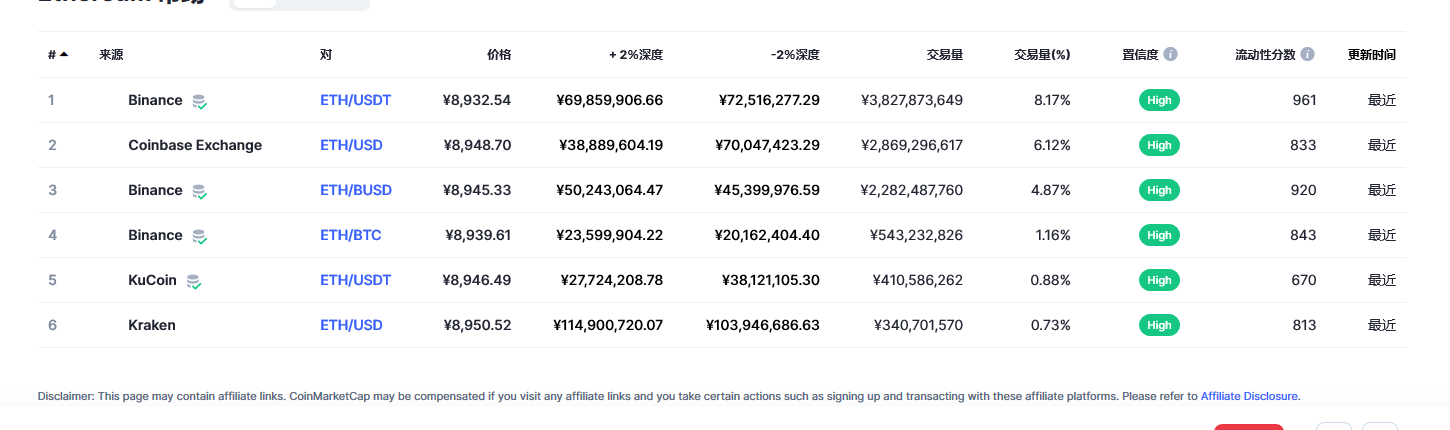Click the reserve-verified icon beside Binance ETH/BUSD
The image size is (1450, 430).
200,191
